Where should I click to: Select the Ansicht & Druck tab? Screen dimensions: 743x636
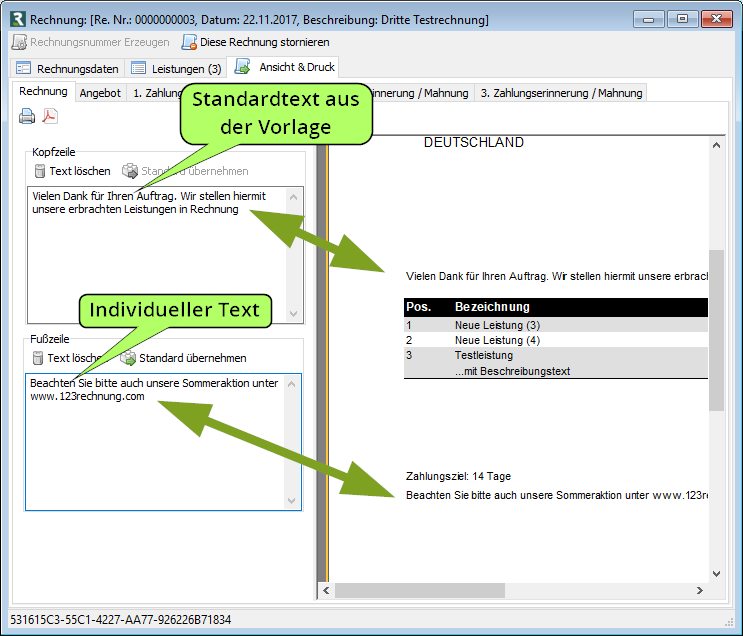point(284,67)
